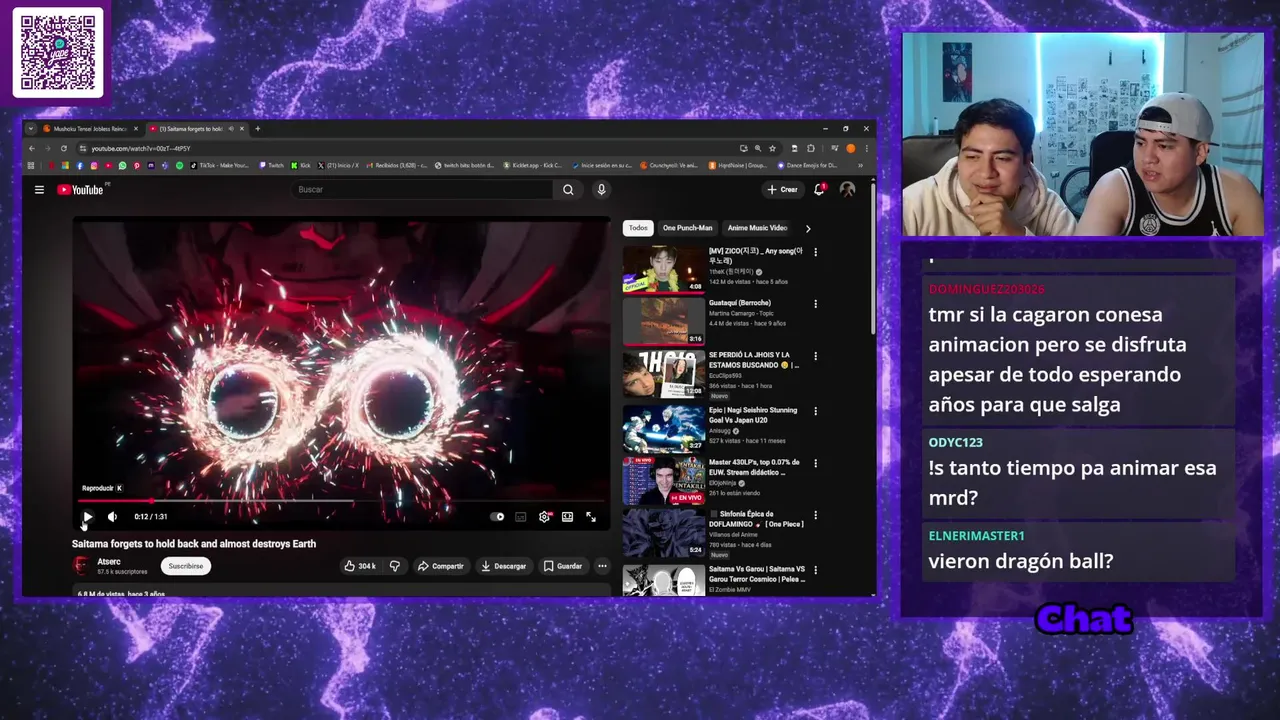Click the page scrollbar in the browser
This screenshot has height=720, width=1280.
click(x=873, y=259)
